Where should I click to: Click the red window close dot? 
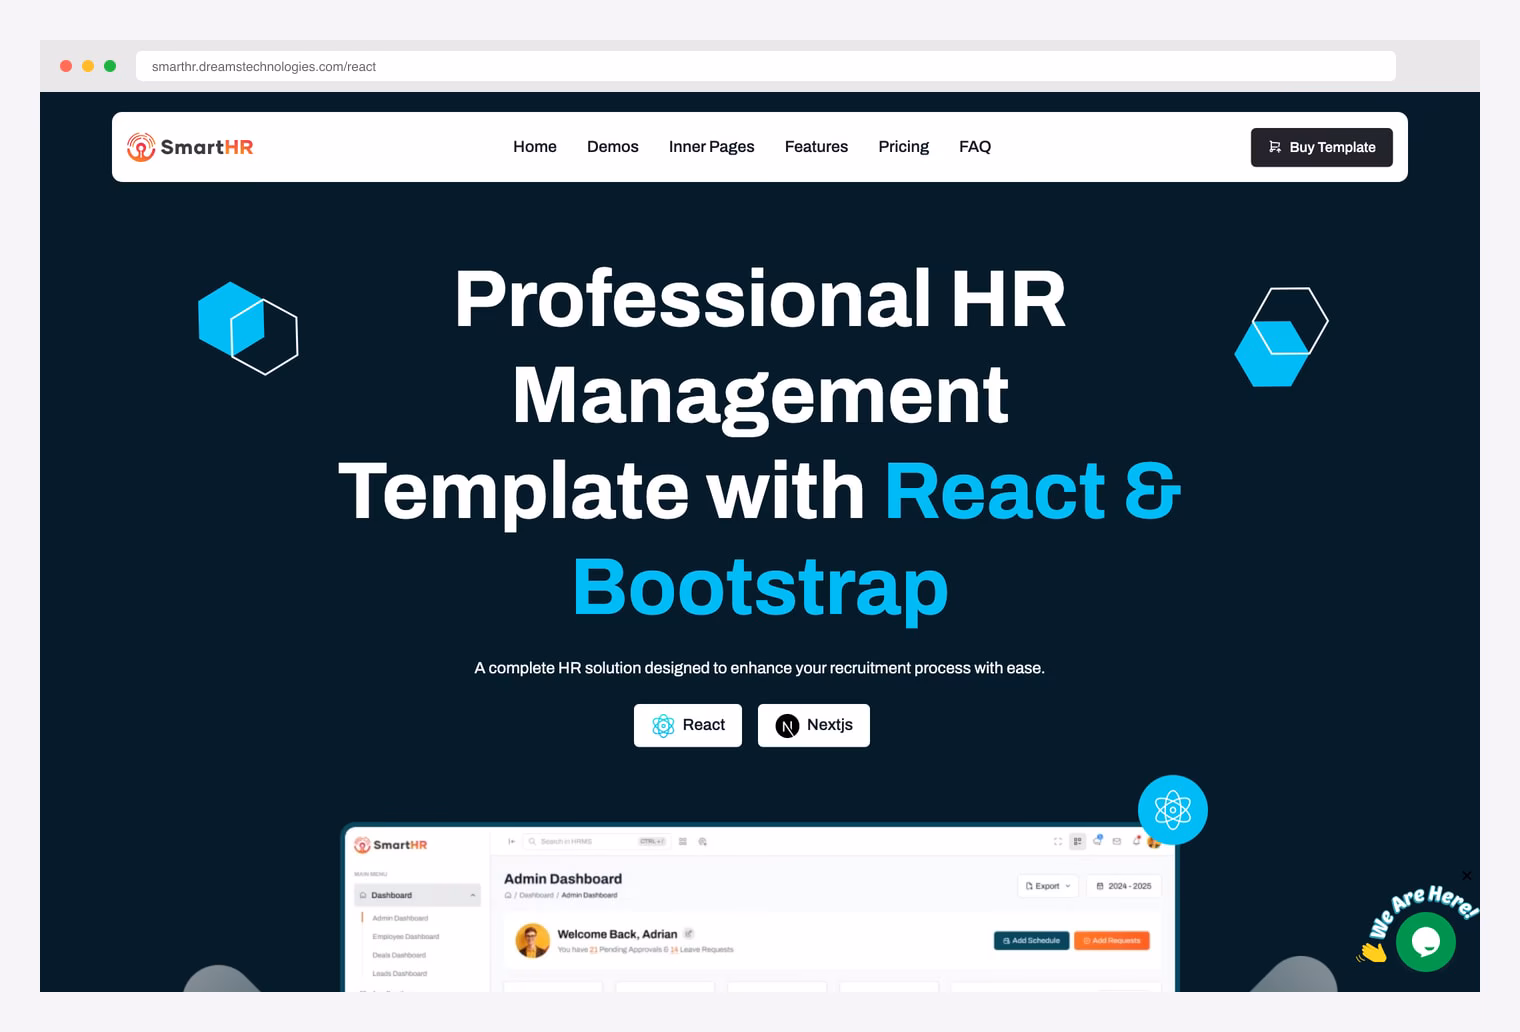pyautogui.click(x=66, y=66)
